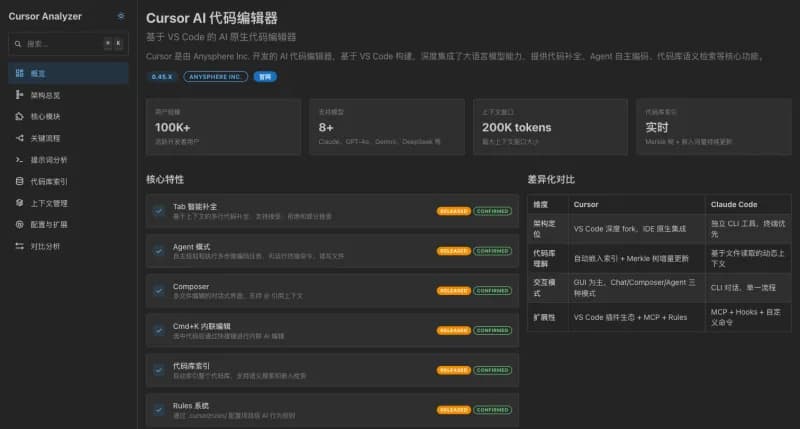The height and width of the screenshot is (429, 800).
Task: Click the check icon on the Tab 智能补全 row
Action: (x=159, y=211)
